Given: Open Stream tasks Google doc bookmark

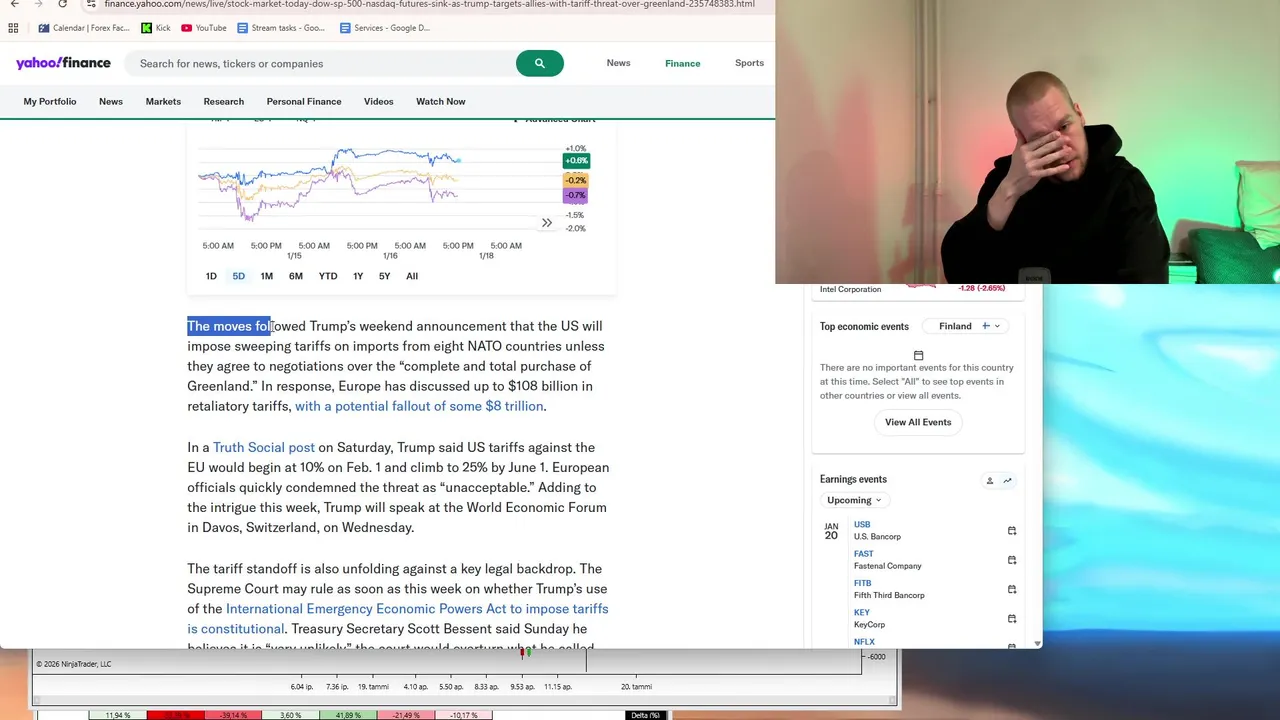Looking at the screenshot, I should [x=280, y=28].
